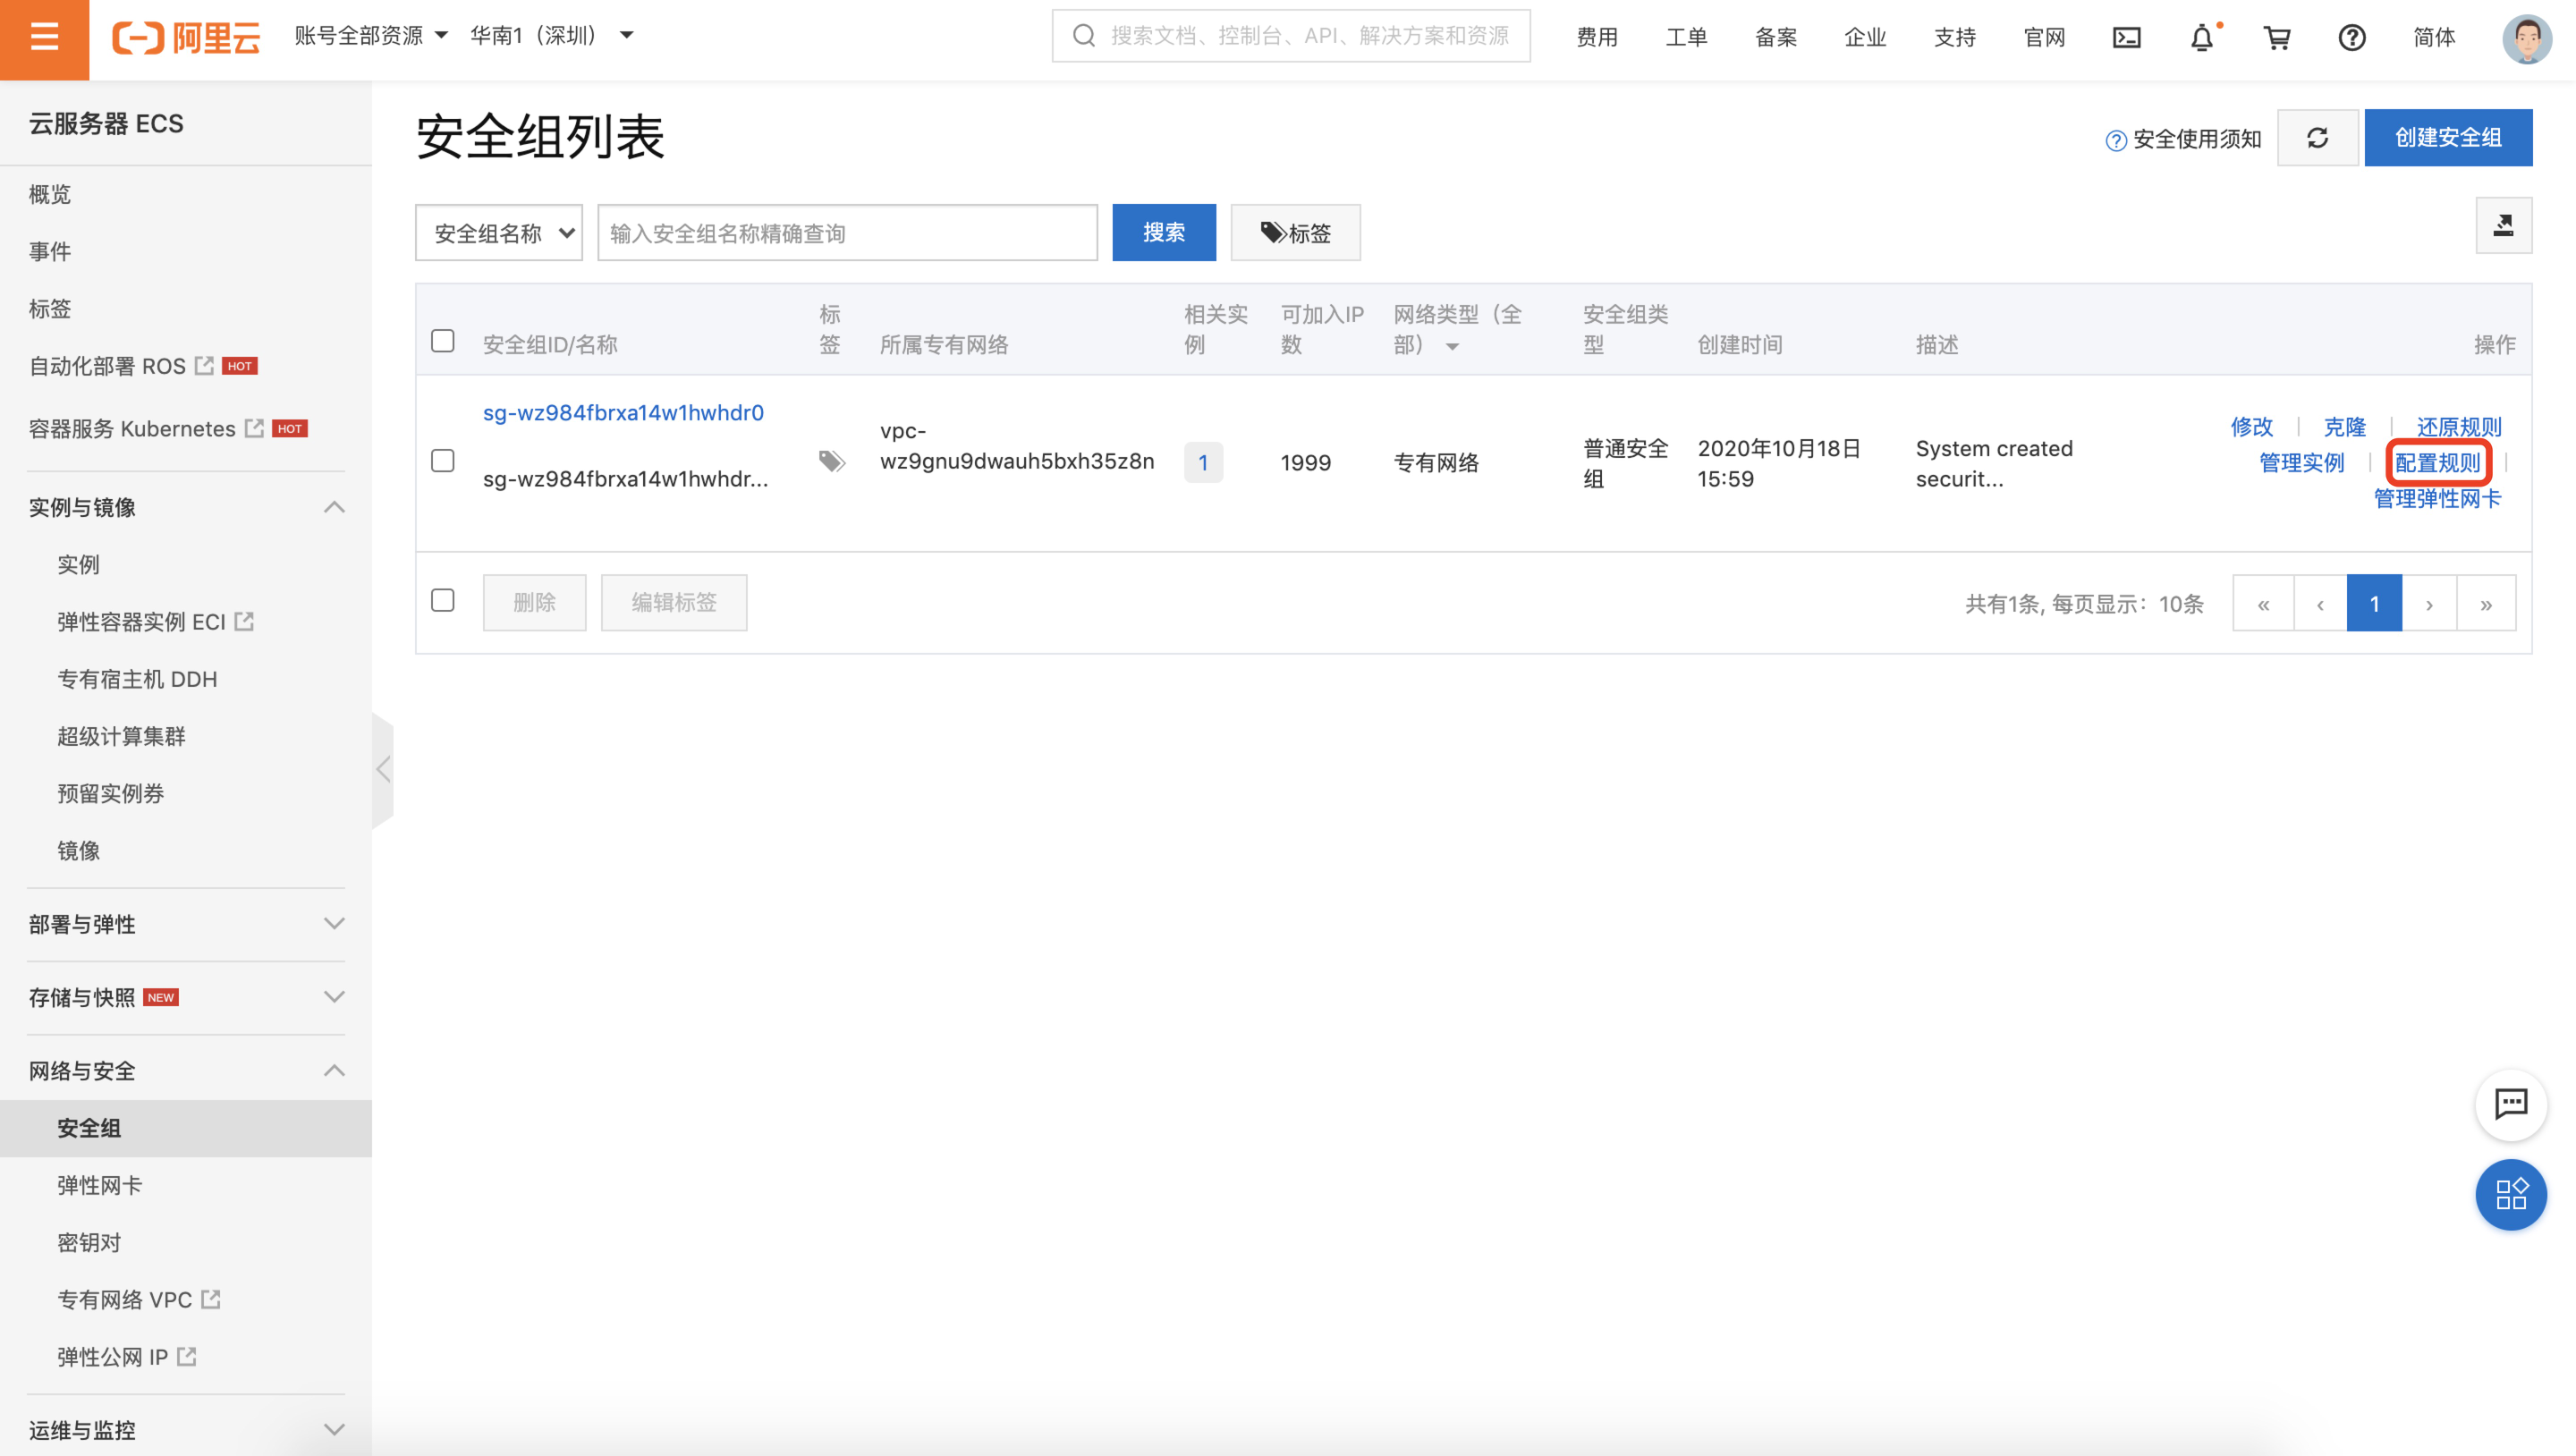Image resolution: width=2576 pixels, height=1456 pixels.
Task: Click 管理实例 in the row actions
Action: tap(2301, 463)
